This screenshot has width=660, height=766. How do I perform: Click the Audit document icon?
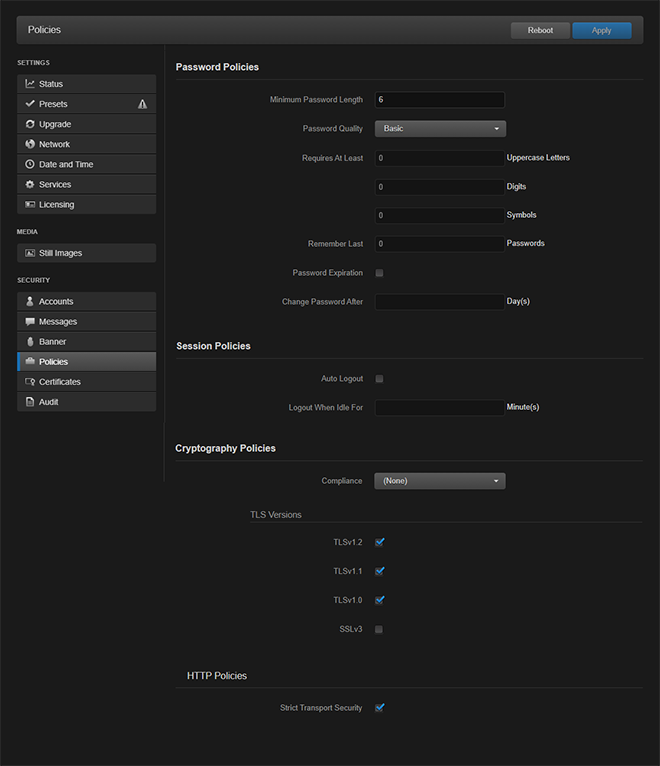[x=30, y=402]
